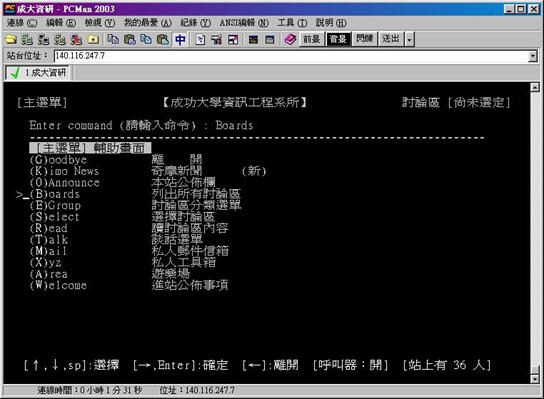Viewport: 544px width, 399px height.
Task: Click the yellow add-to-favorites folder icon
Action: tap(93, 40)
